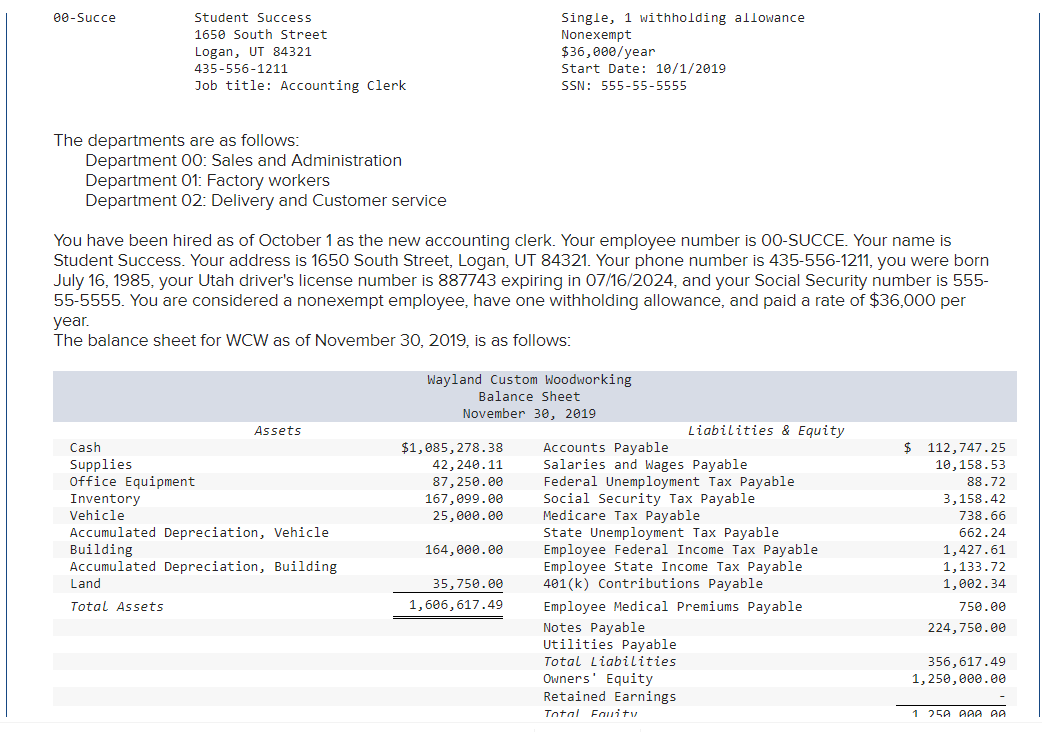
Task: Select the Social Security Tax Payable label
Action: (x=649, y=498)
